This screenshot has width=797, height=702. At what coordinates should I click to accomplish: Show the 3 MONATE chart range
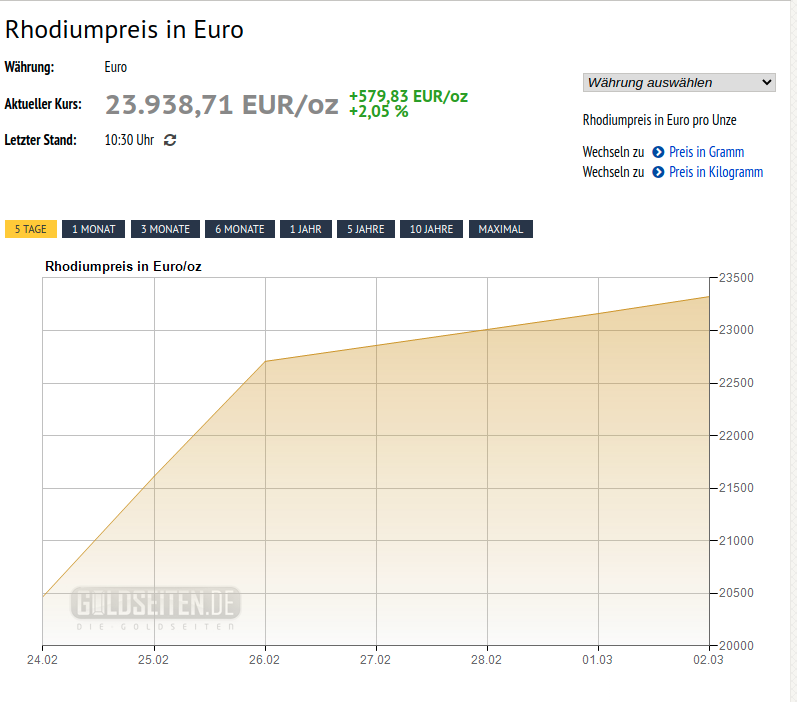coord(165,229)
